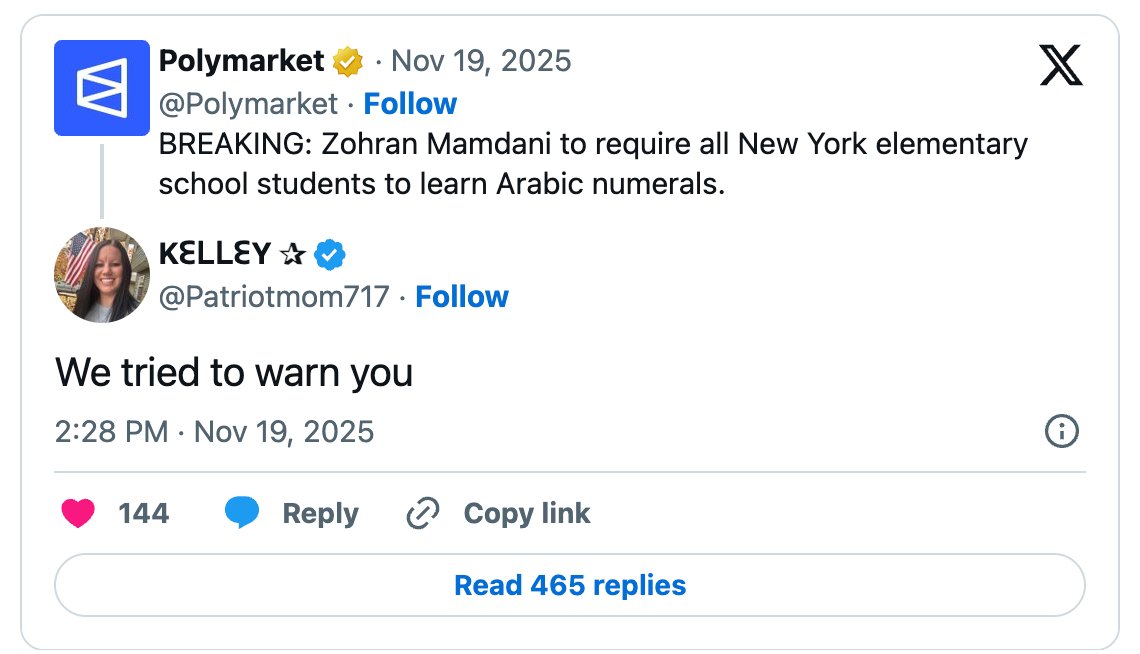Follow the Polymarket account
Image resolution: width=1140 pixels, height=654 pixels.
tap(410, 104)
